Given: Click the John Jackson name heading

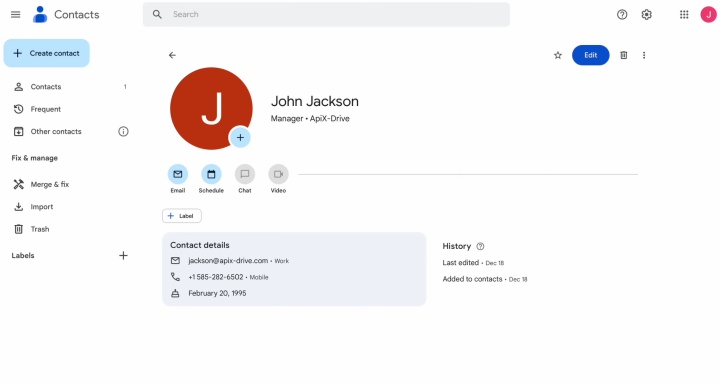Looking at the screenshot, I should point(315,101).
